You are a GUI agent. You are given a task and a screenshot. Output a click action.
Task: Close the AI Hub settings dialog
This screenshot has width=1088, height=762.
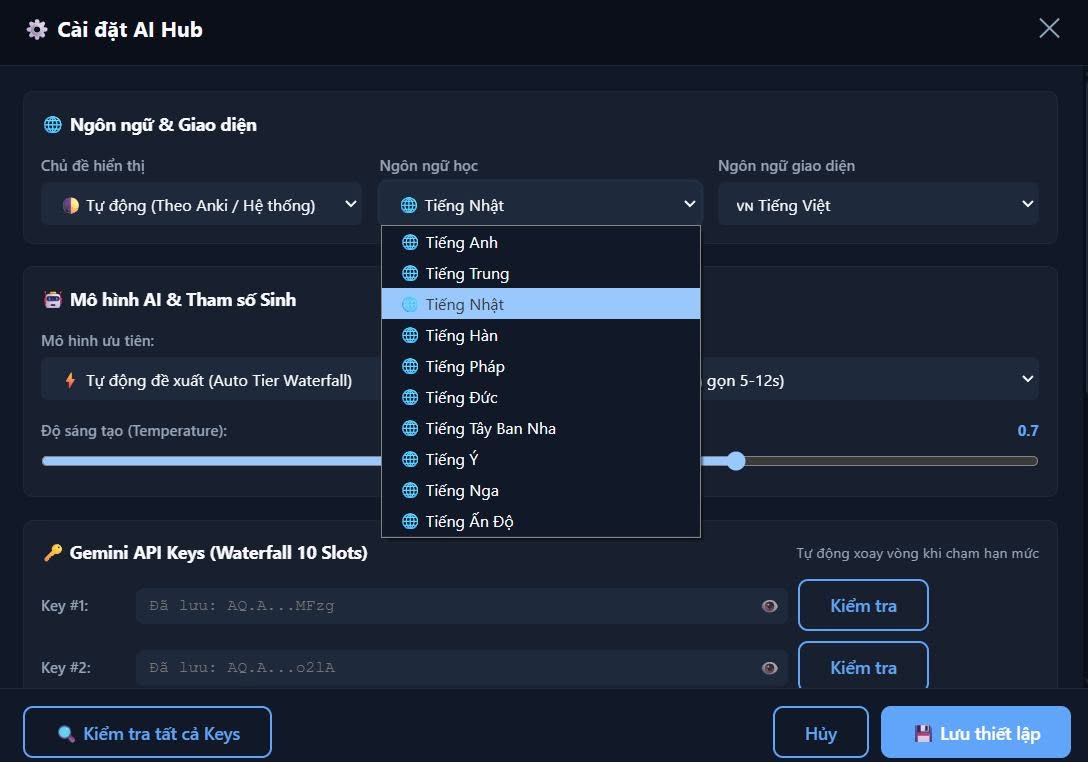point(1048,28)
